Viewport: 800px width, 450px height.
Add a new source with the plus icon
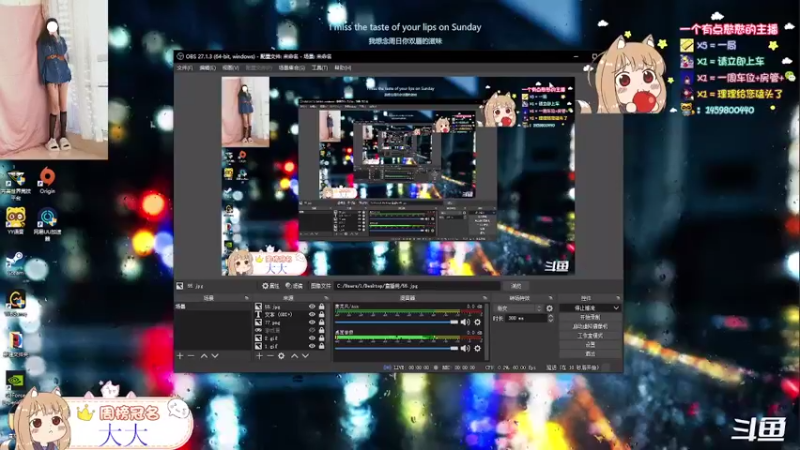pos(259,356)
